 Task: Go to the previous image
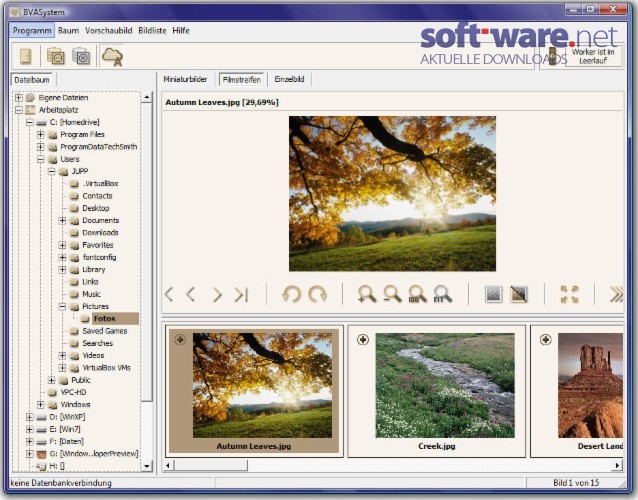coord(191,294)
